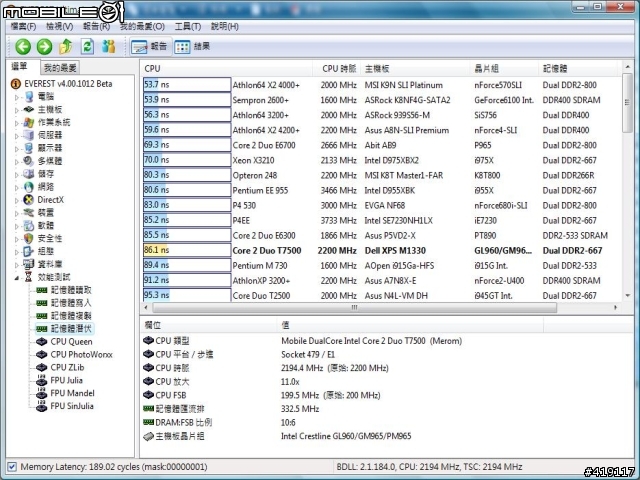Image resolution: width=640 pixels, height=480 pixels.
Task: Select the 安全性 shield icon
Action: point(29,238)
